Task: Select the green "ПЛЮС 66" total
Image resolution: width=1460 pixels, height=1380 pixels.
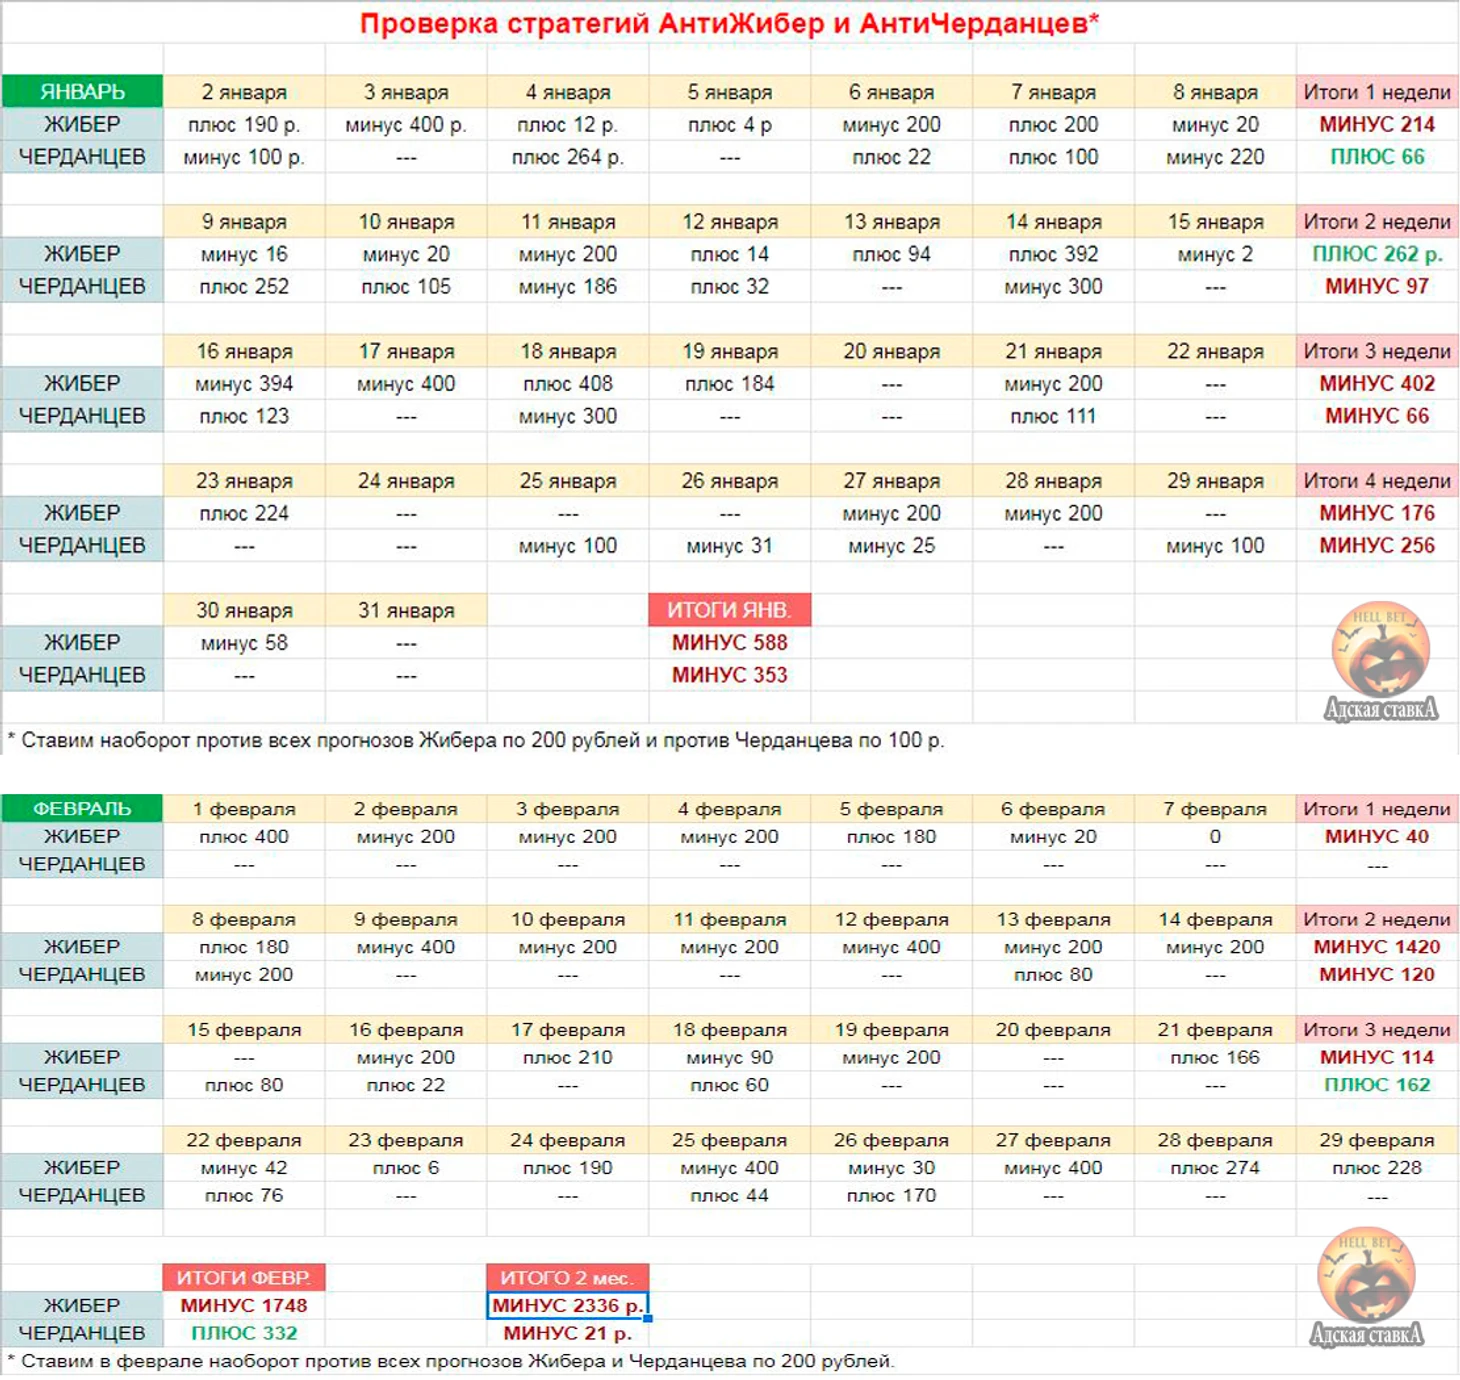Action: point(1377,157)
